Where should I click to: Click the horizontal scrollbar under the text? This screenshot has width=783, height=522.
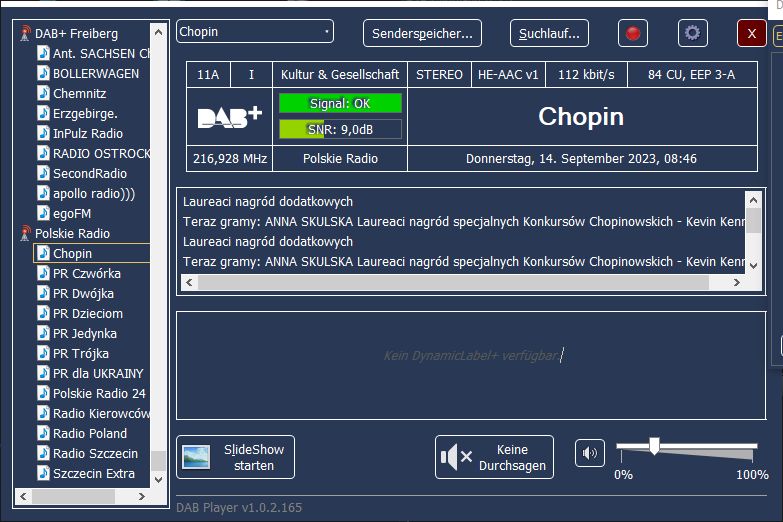point(460,283)
